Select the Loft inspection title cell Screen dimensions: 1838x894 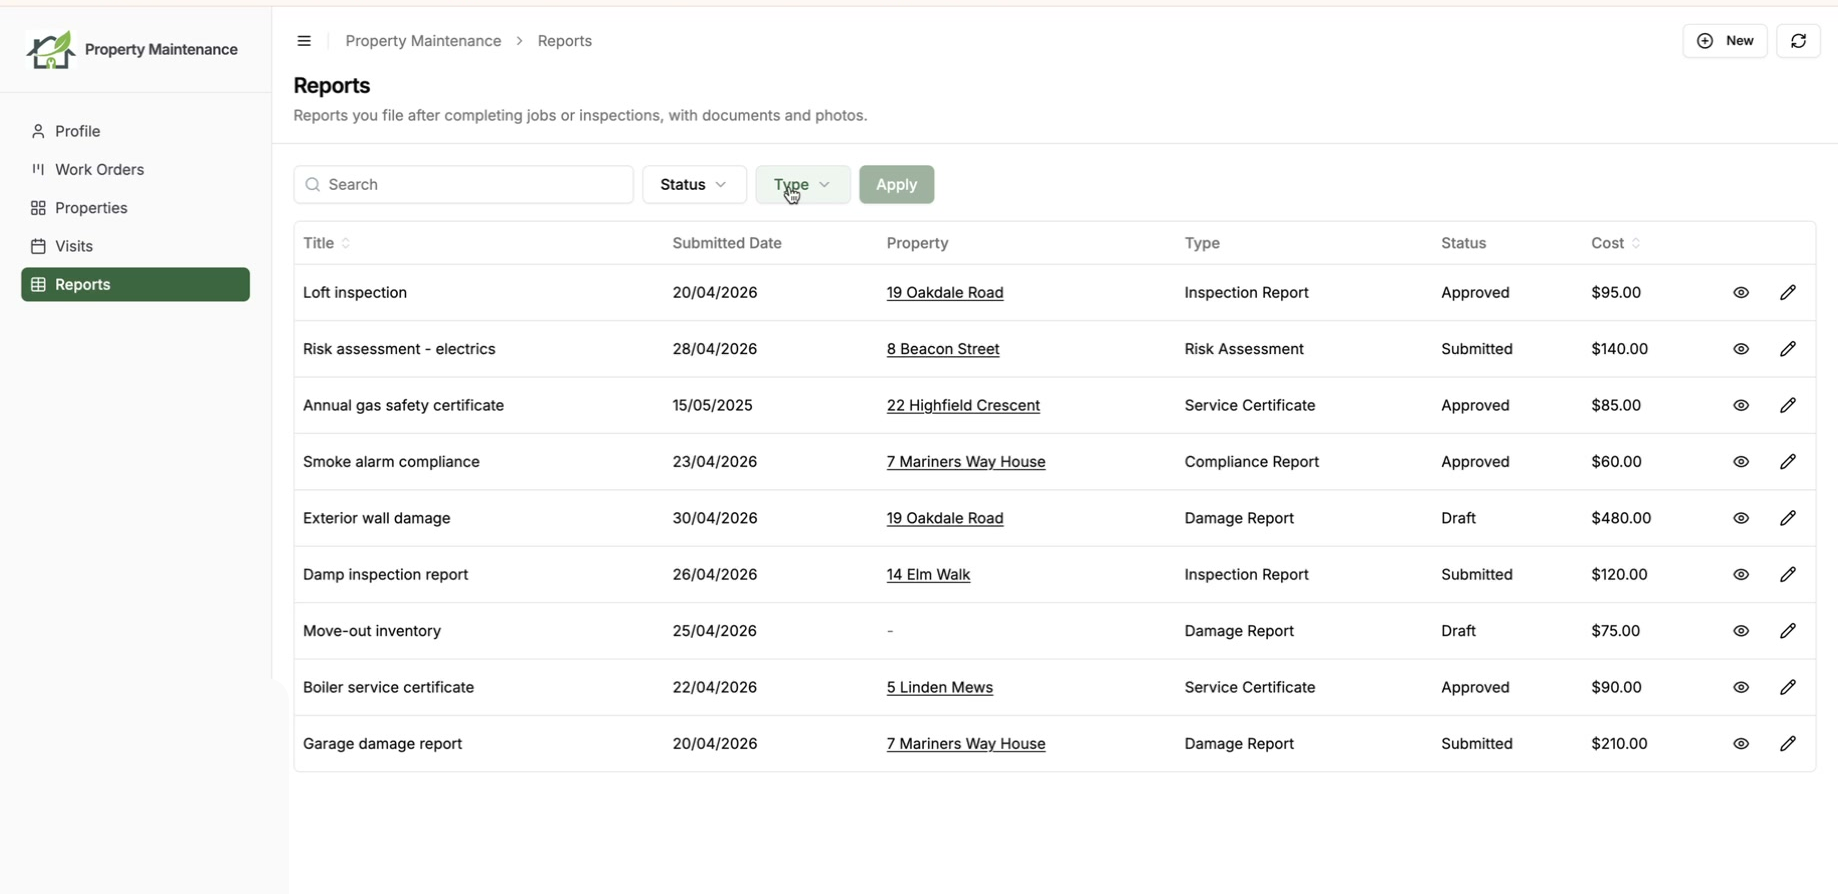coord(355,293)
